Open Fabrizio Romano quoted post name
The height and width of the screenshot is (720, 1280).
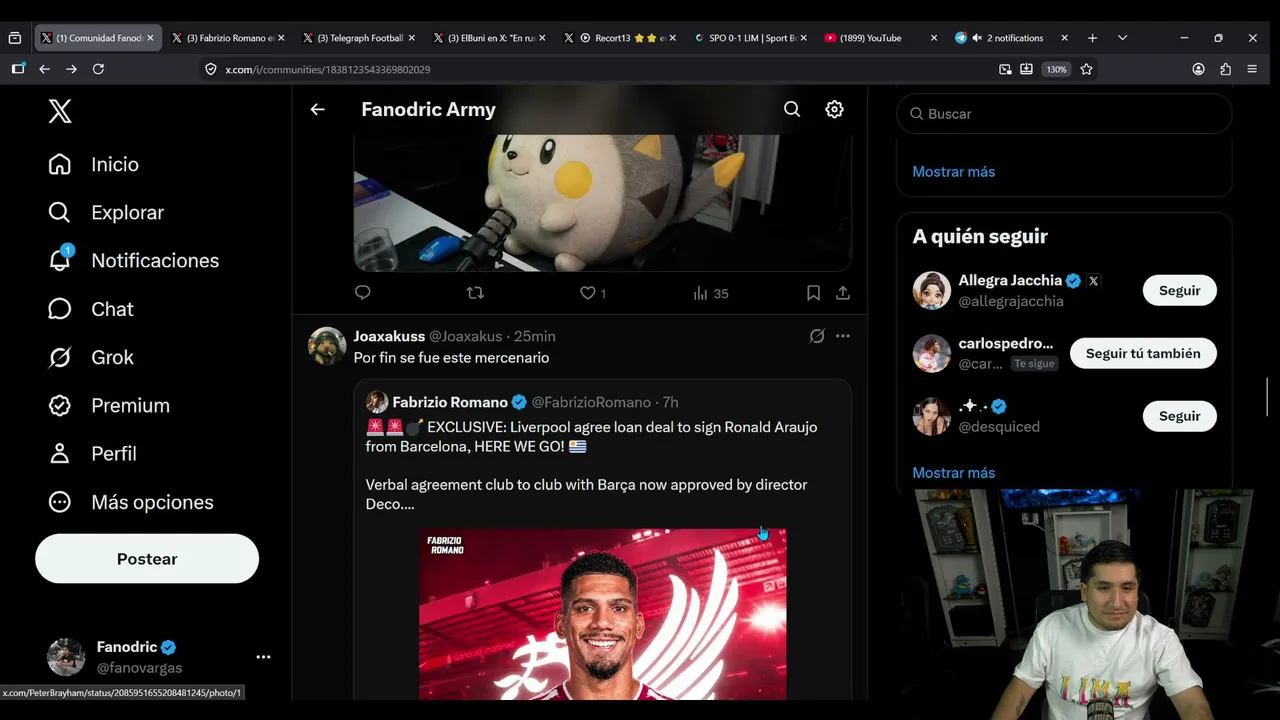pyautogui.click(x=450, y=402)
